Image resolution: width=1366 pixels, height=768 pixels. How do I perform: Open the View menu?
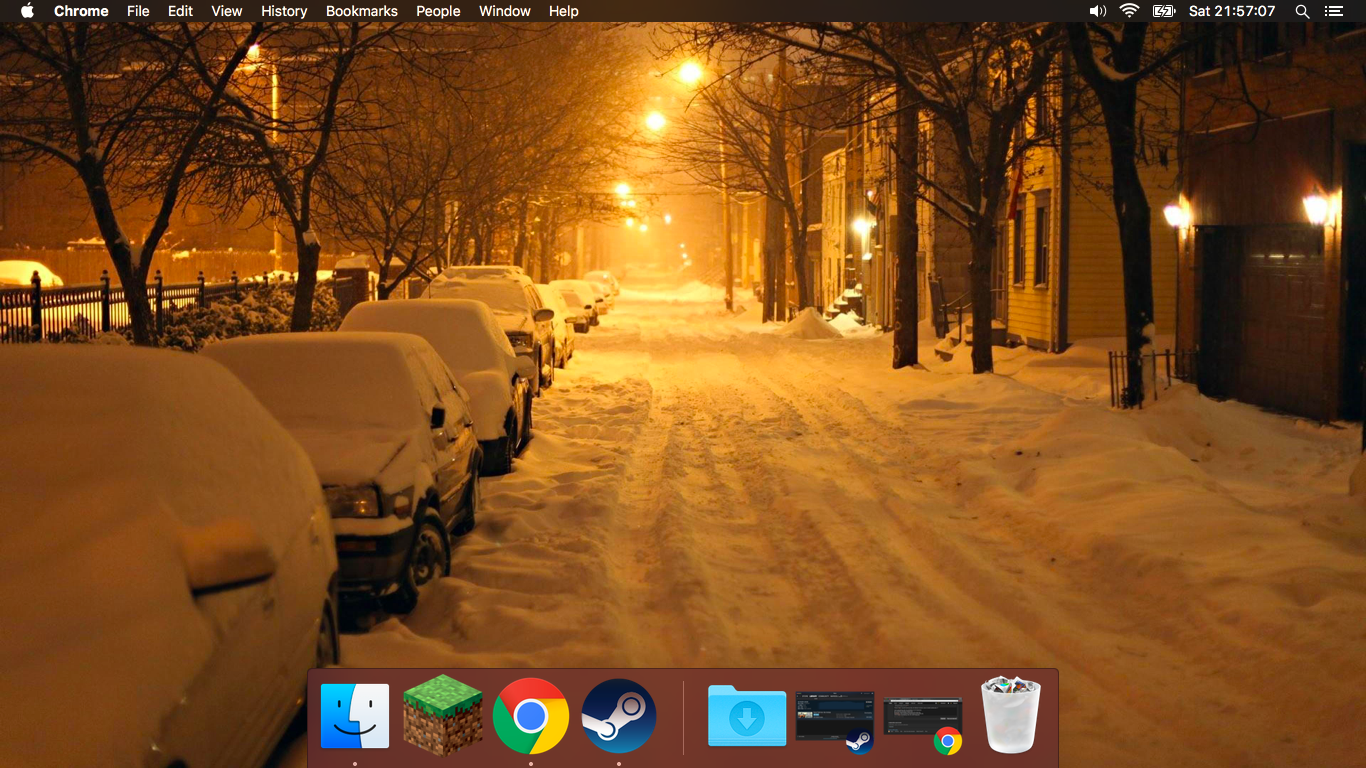pyautogui.click(x=227, y=11)
